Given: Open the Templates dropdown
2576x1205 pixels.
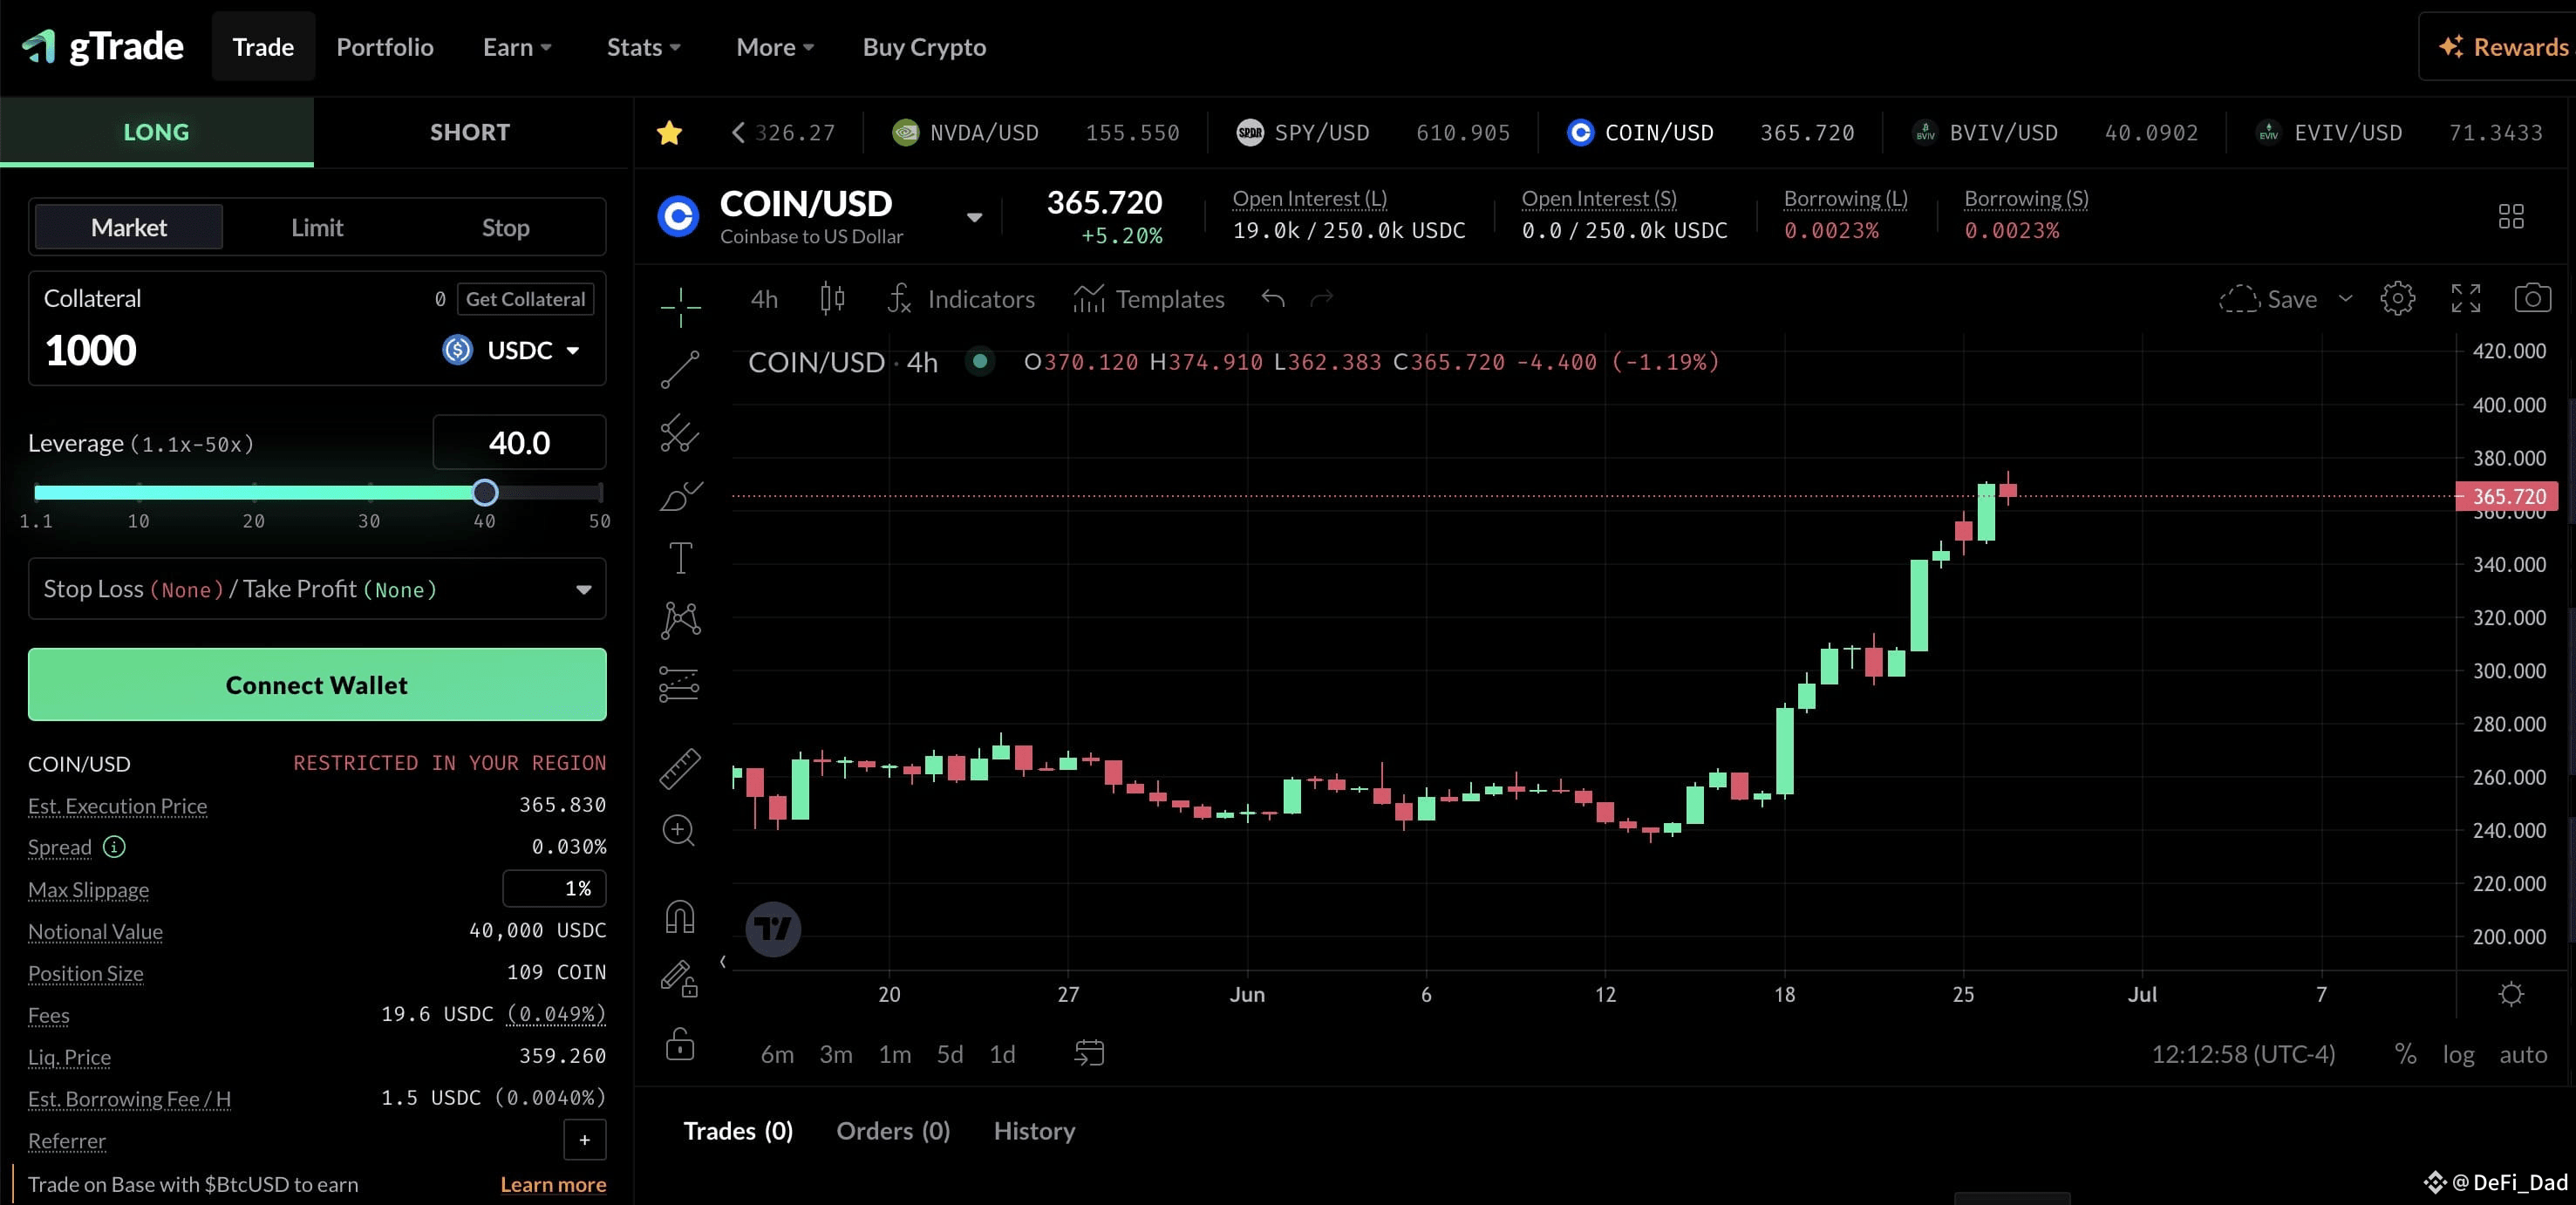Looking at the screenshot, I should [1148, 298].
